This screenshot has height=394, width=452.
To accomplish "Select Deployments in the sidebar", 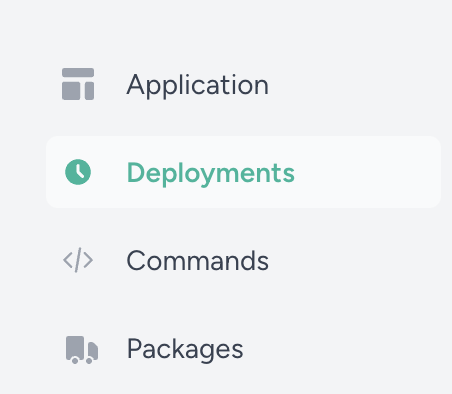I will [x=243, y=172].
